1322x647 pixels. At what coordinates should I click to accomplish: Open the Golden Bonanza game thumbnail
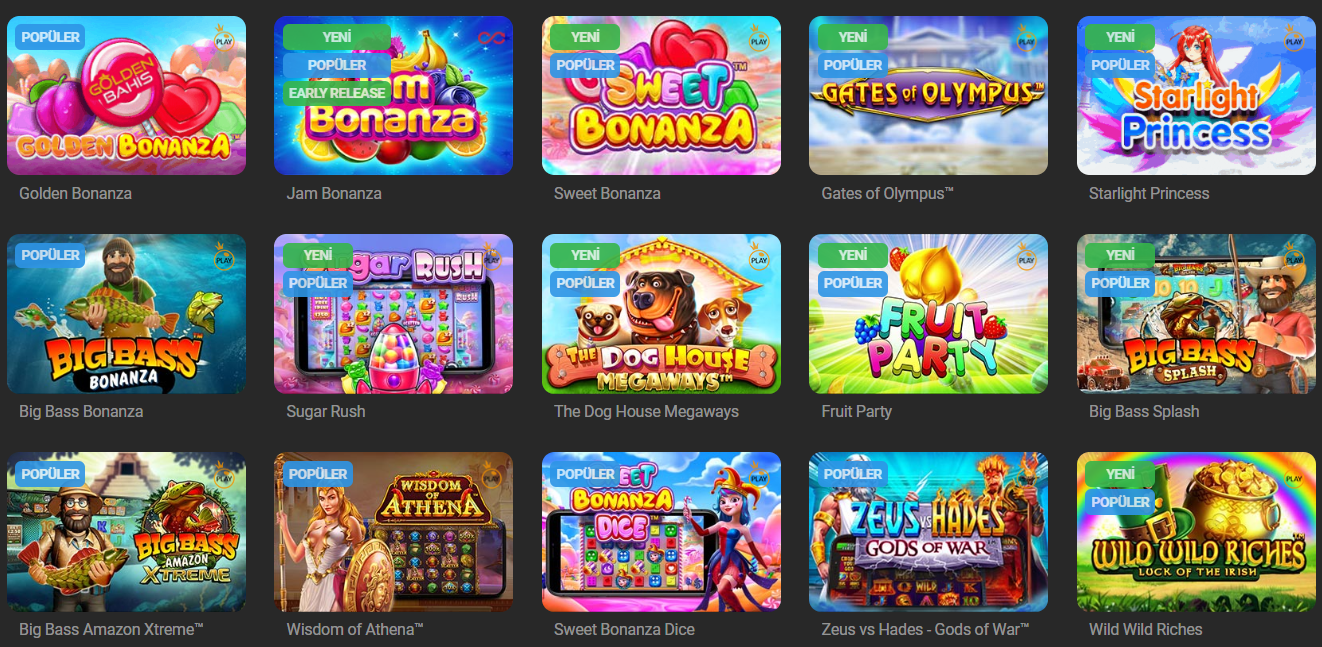126,95
